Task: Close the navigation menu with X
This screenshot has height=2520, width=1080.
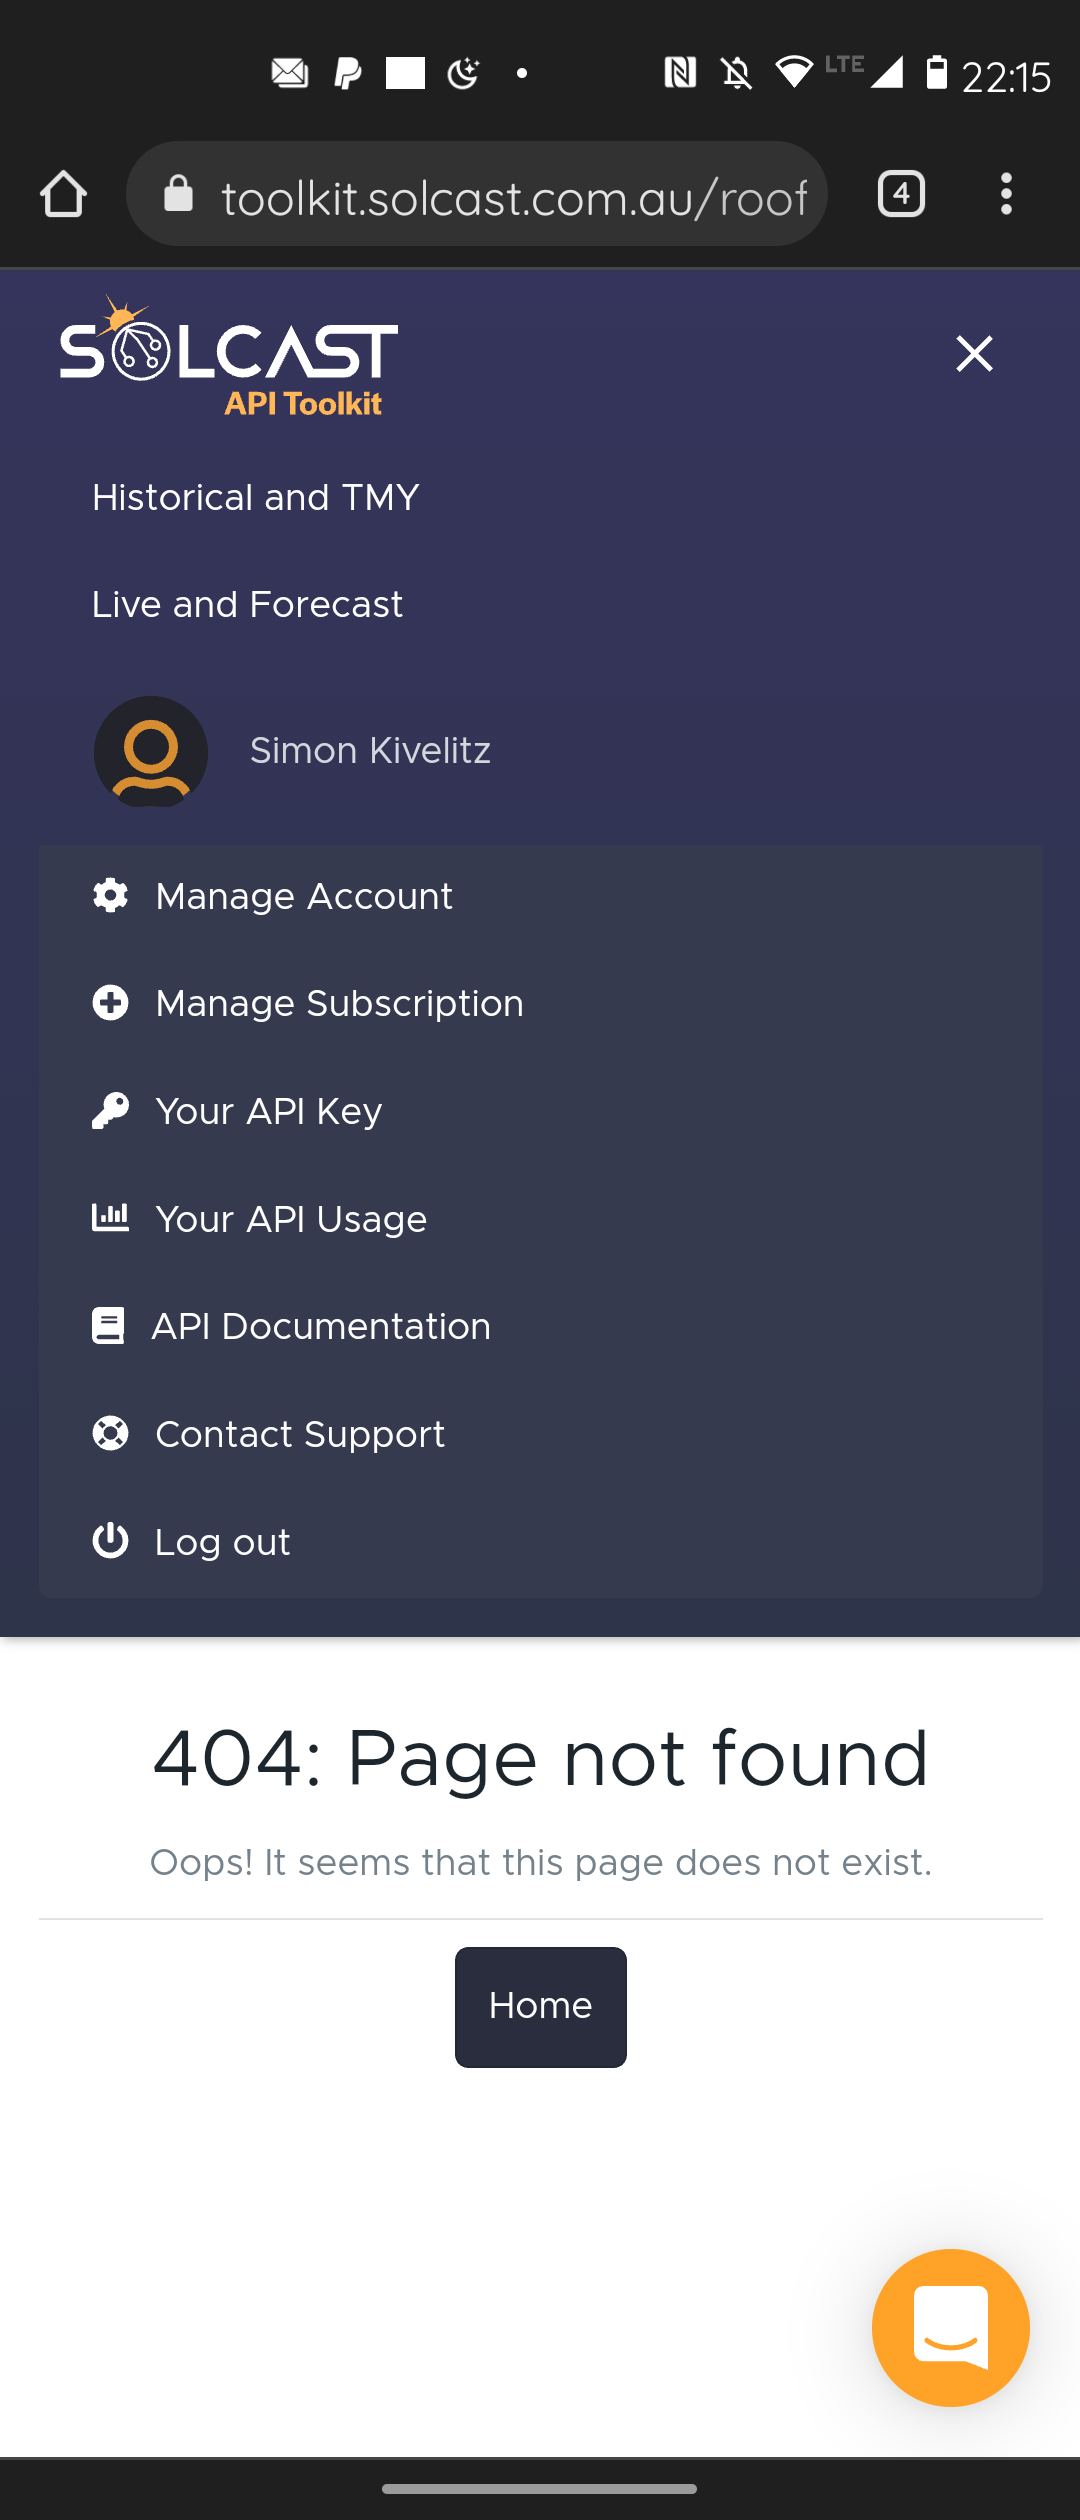Action: 974,354
